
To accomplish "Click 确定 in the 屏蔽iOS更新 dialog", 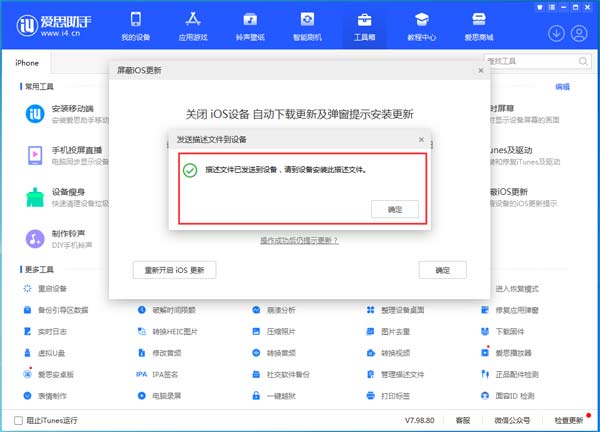I will (443, 270).
